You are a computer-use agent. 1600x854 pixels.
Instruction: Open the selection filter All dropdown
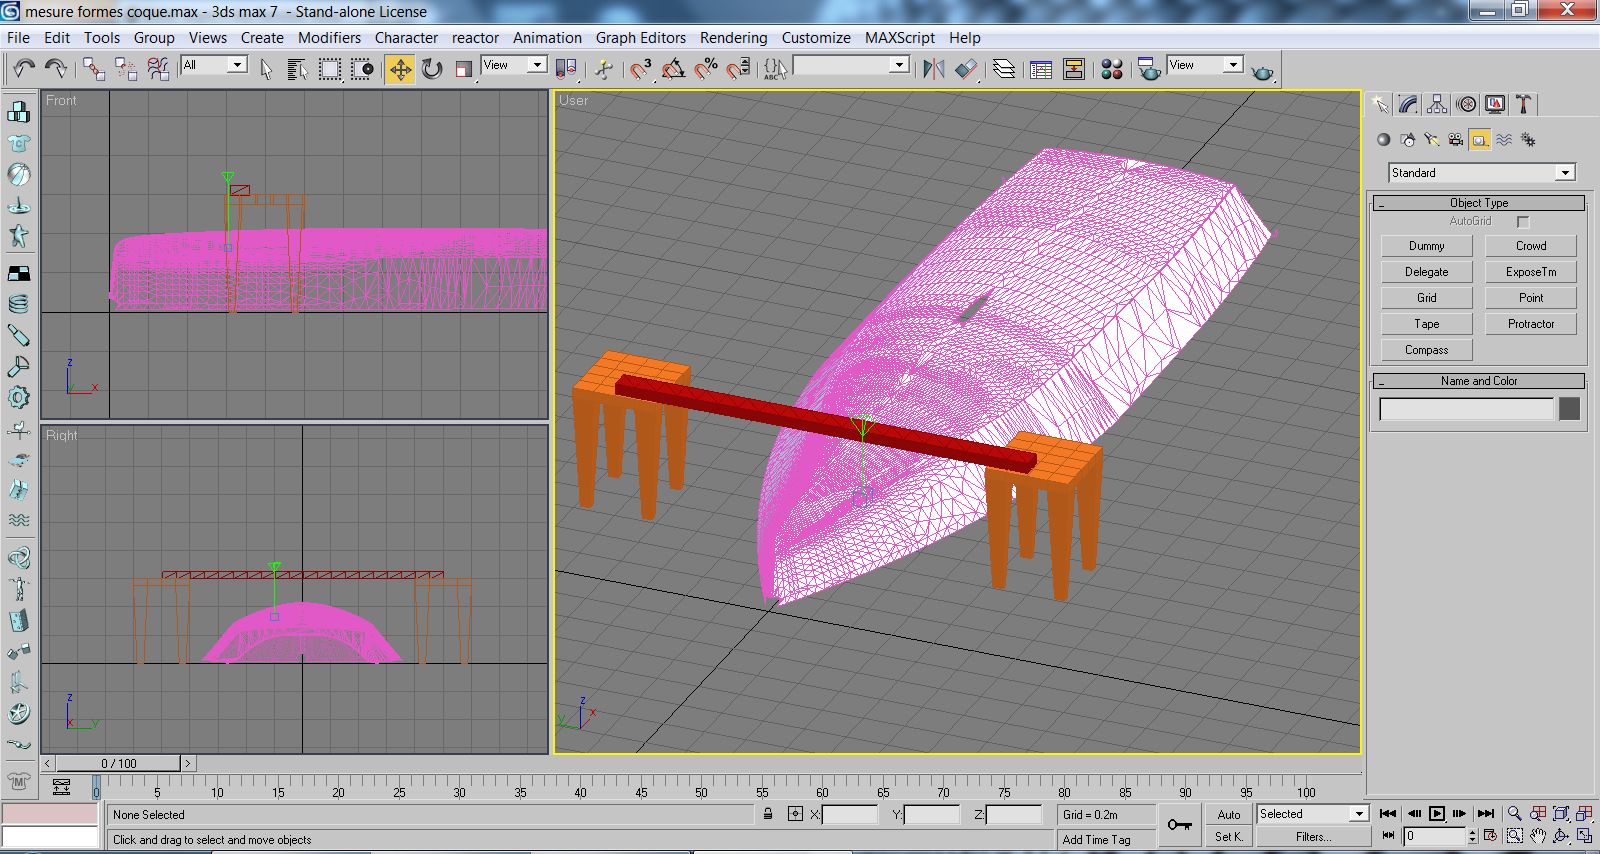coord(214,65)
